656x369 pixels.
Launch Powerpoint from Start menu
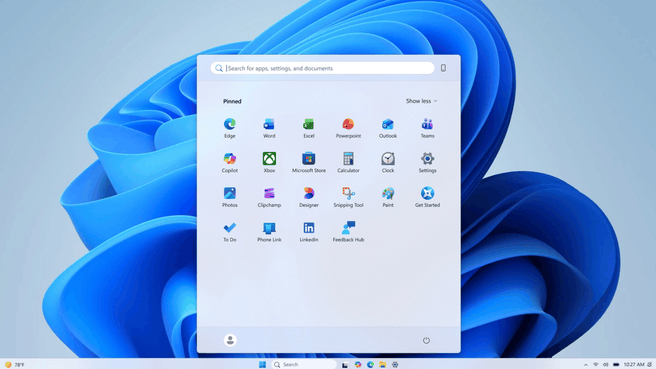click(348, 128)
